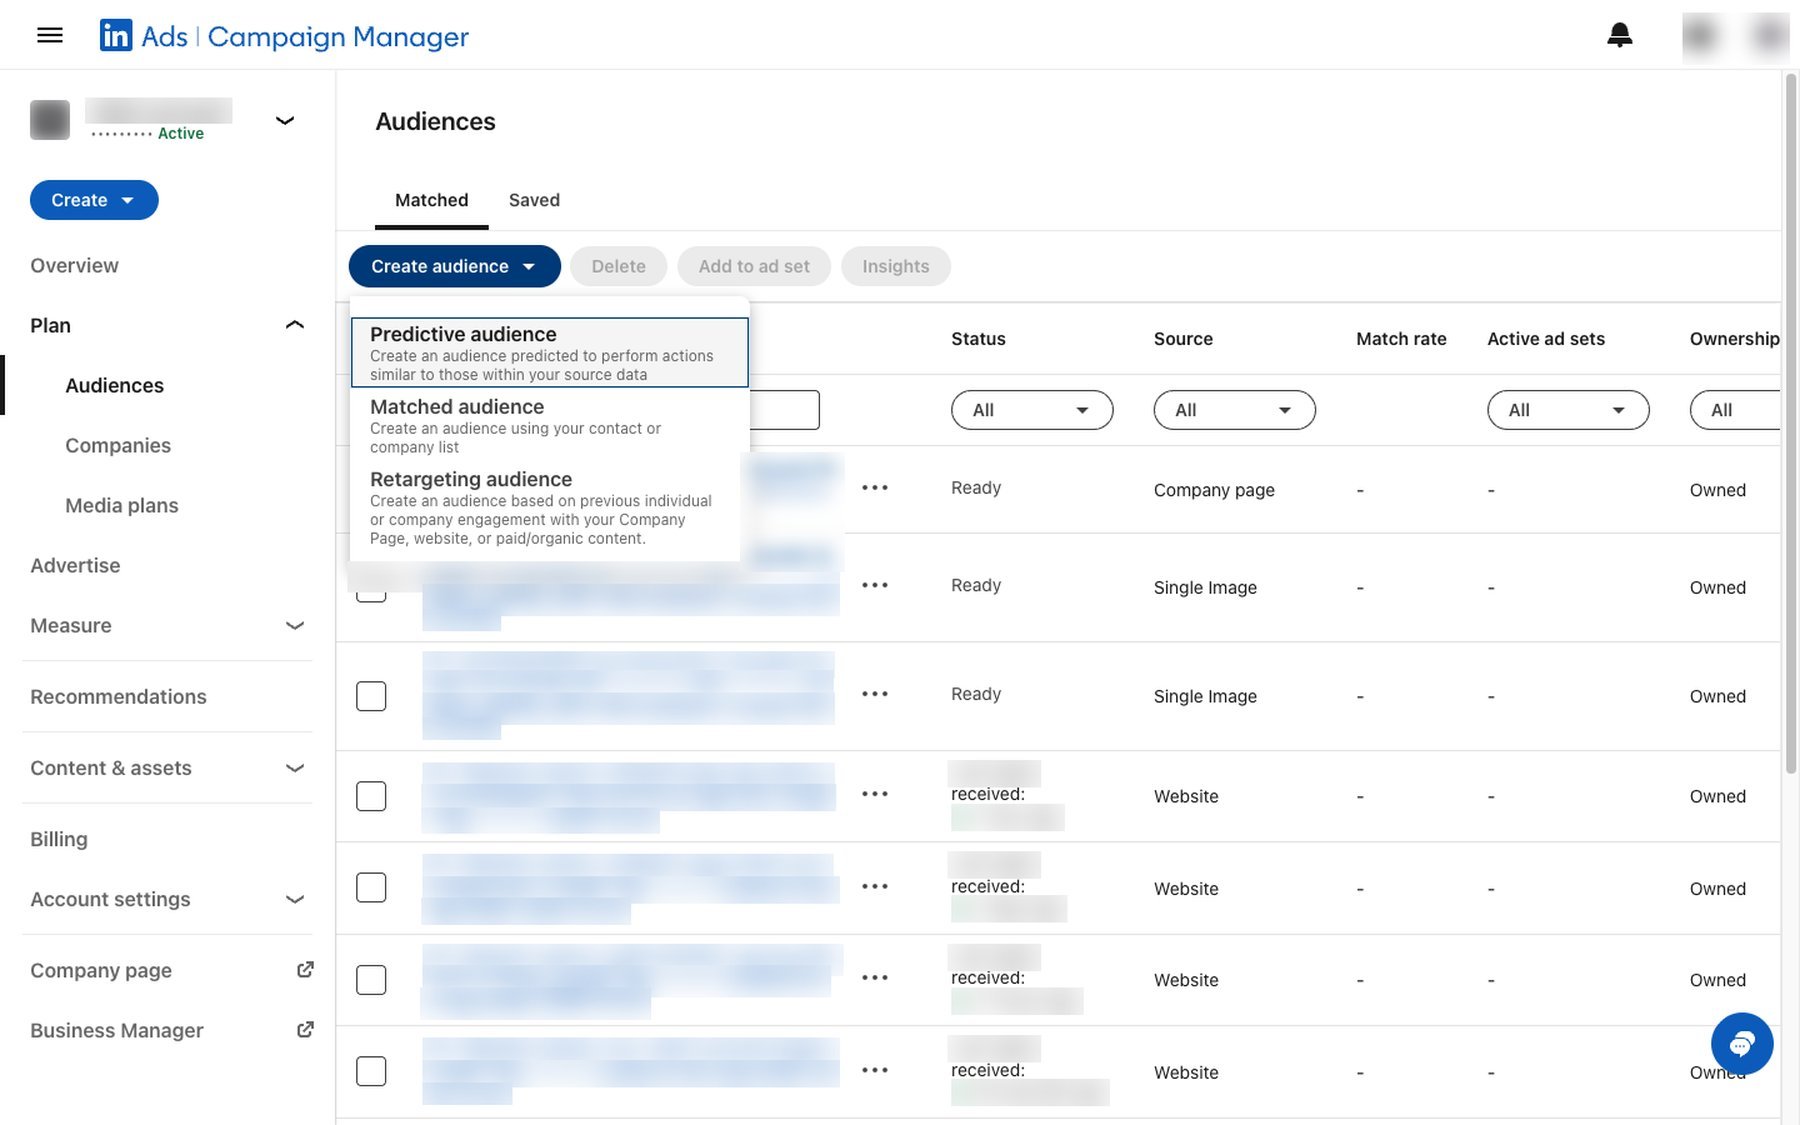Screen dimensions: 1800x1125
Task: Open more options for second Single Image row
Action: pyautogui.click(x=875, y=694)
